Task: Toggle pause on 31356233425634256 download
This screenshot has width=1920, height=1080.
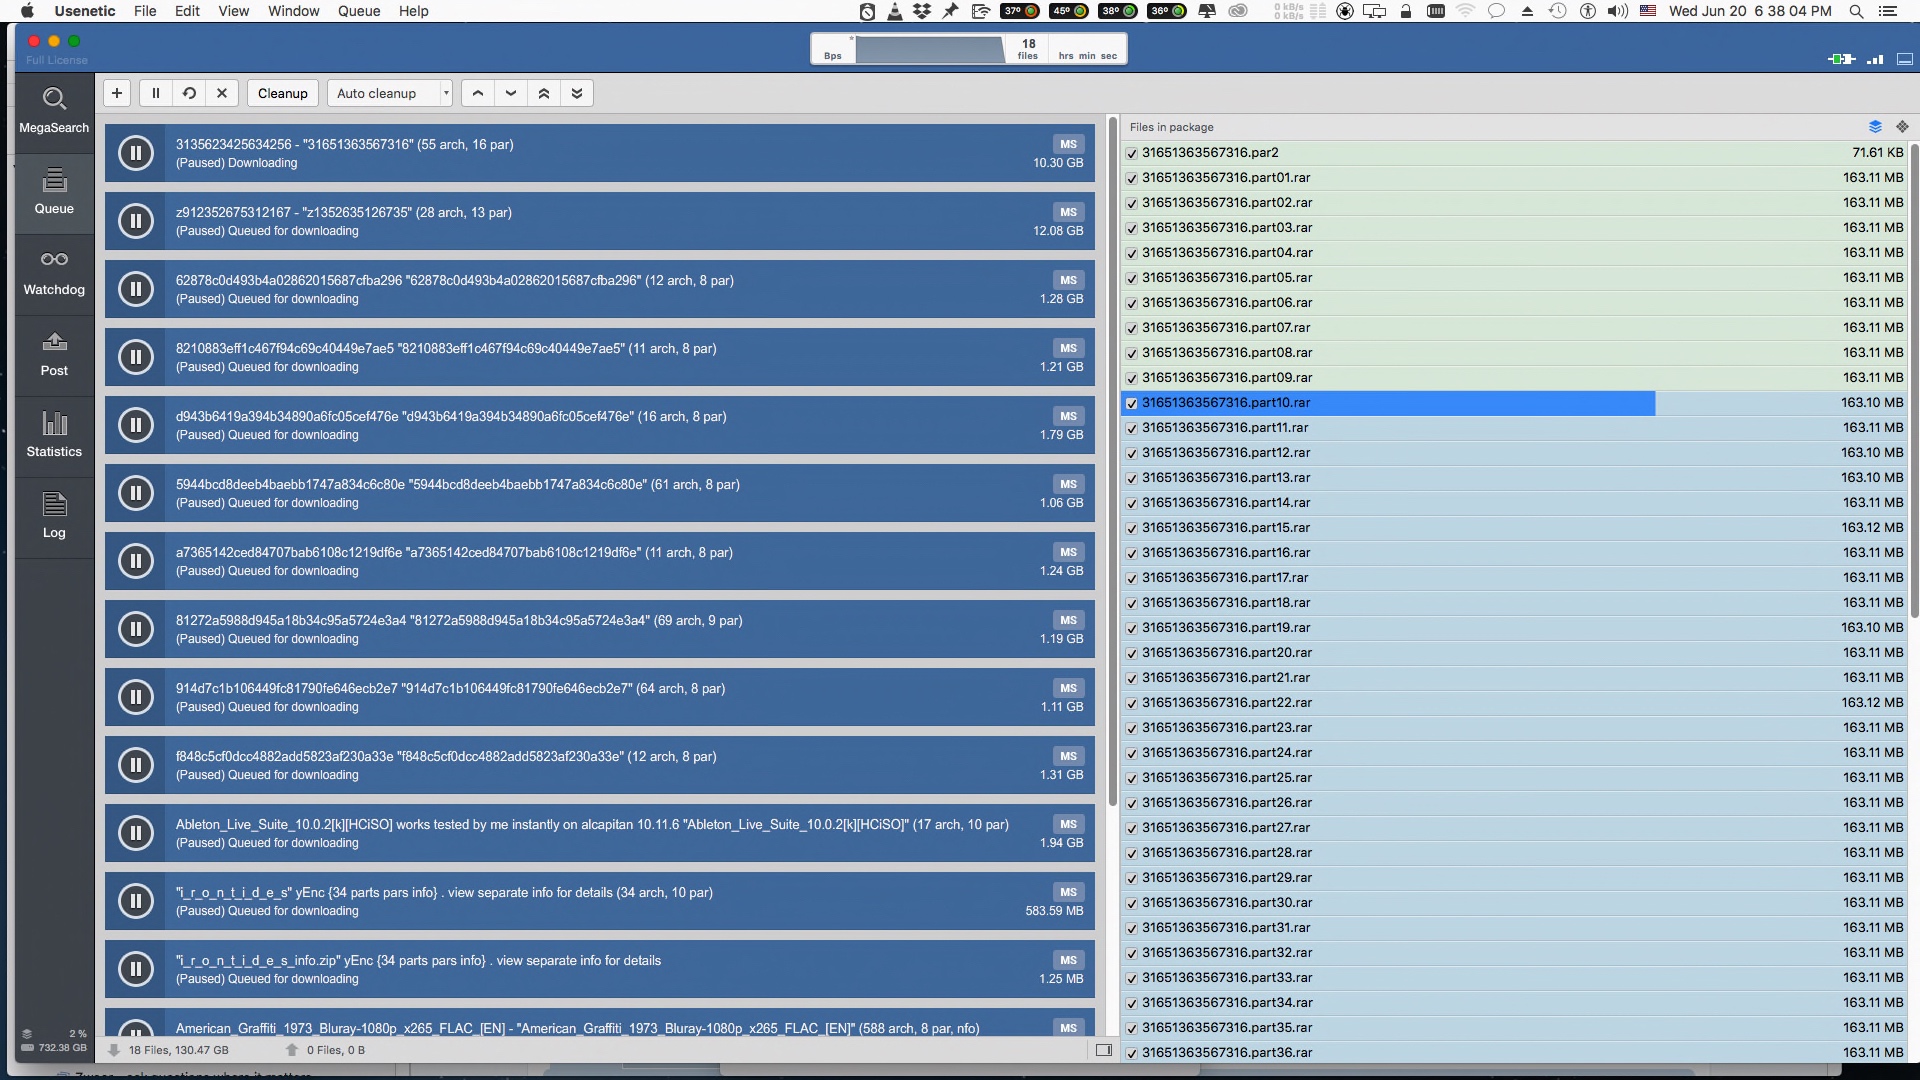Action: point(135,152)
